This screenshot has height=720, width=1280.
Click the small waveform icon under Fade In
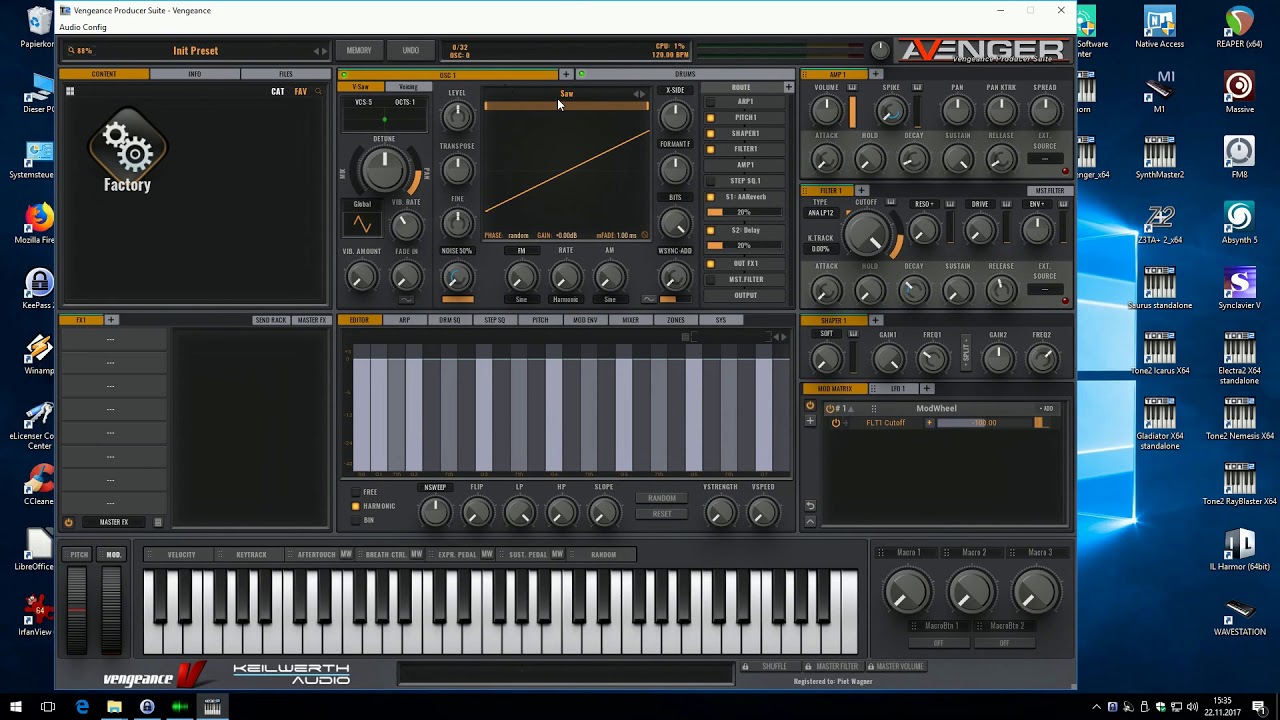pos(406,299)
